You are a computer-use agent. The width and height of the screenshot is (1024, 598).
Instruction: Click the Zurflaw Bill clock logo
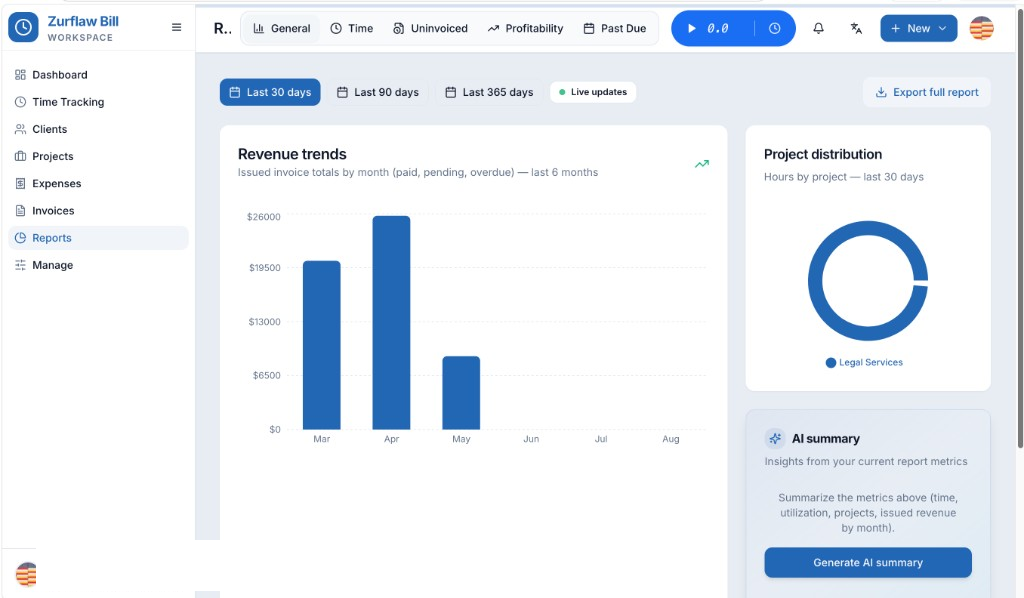(x=23, y=27)
